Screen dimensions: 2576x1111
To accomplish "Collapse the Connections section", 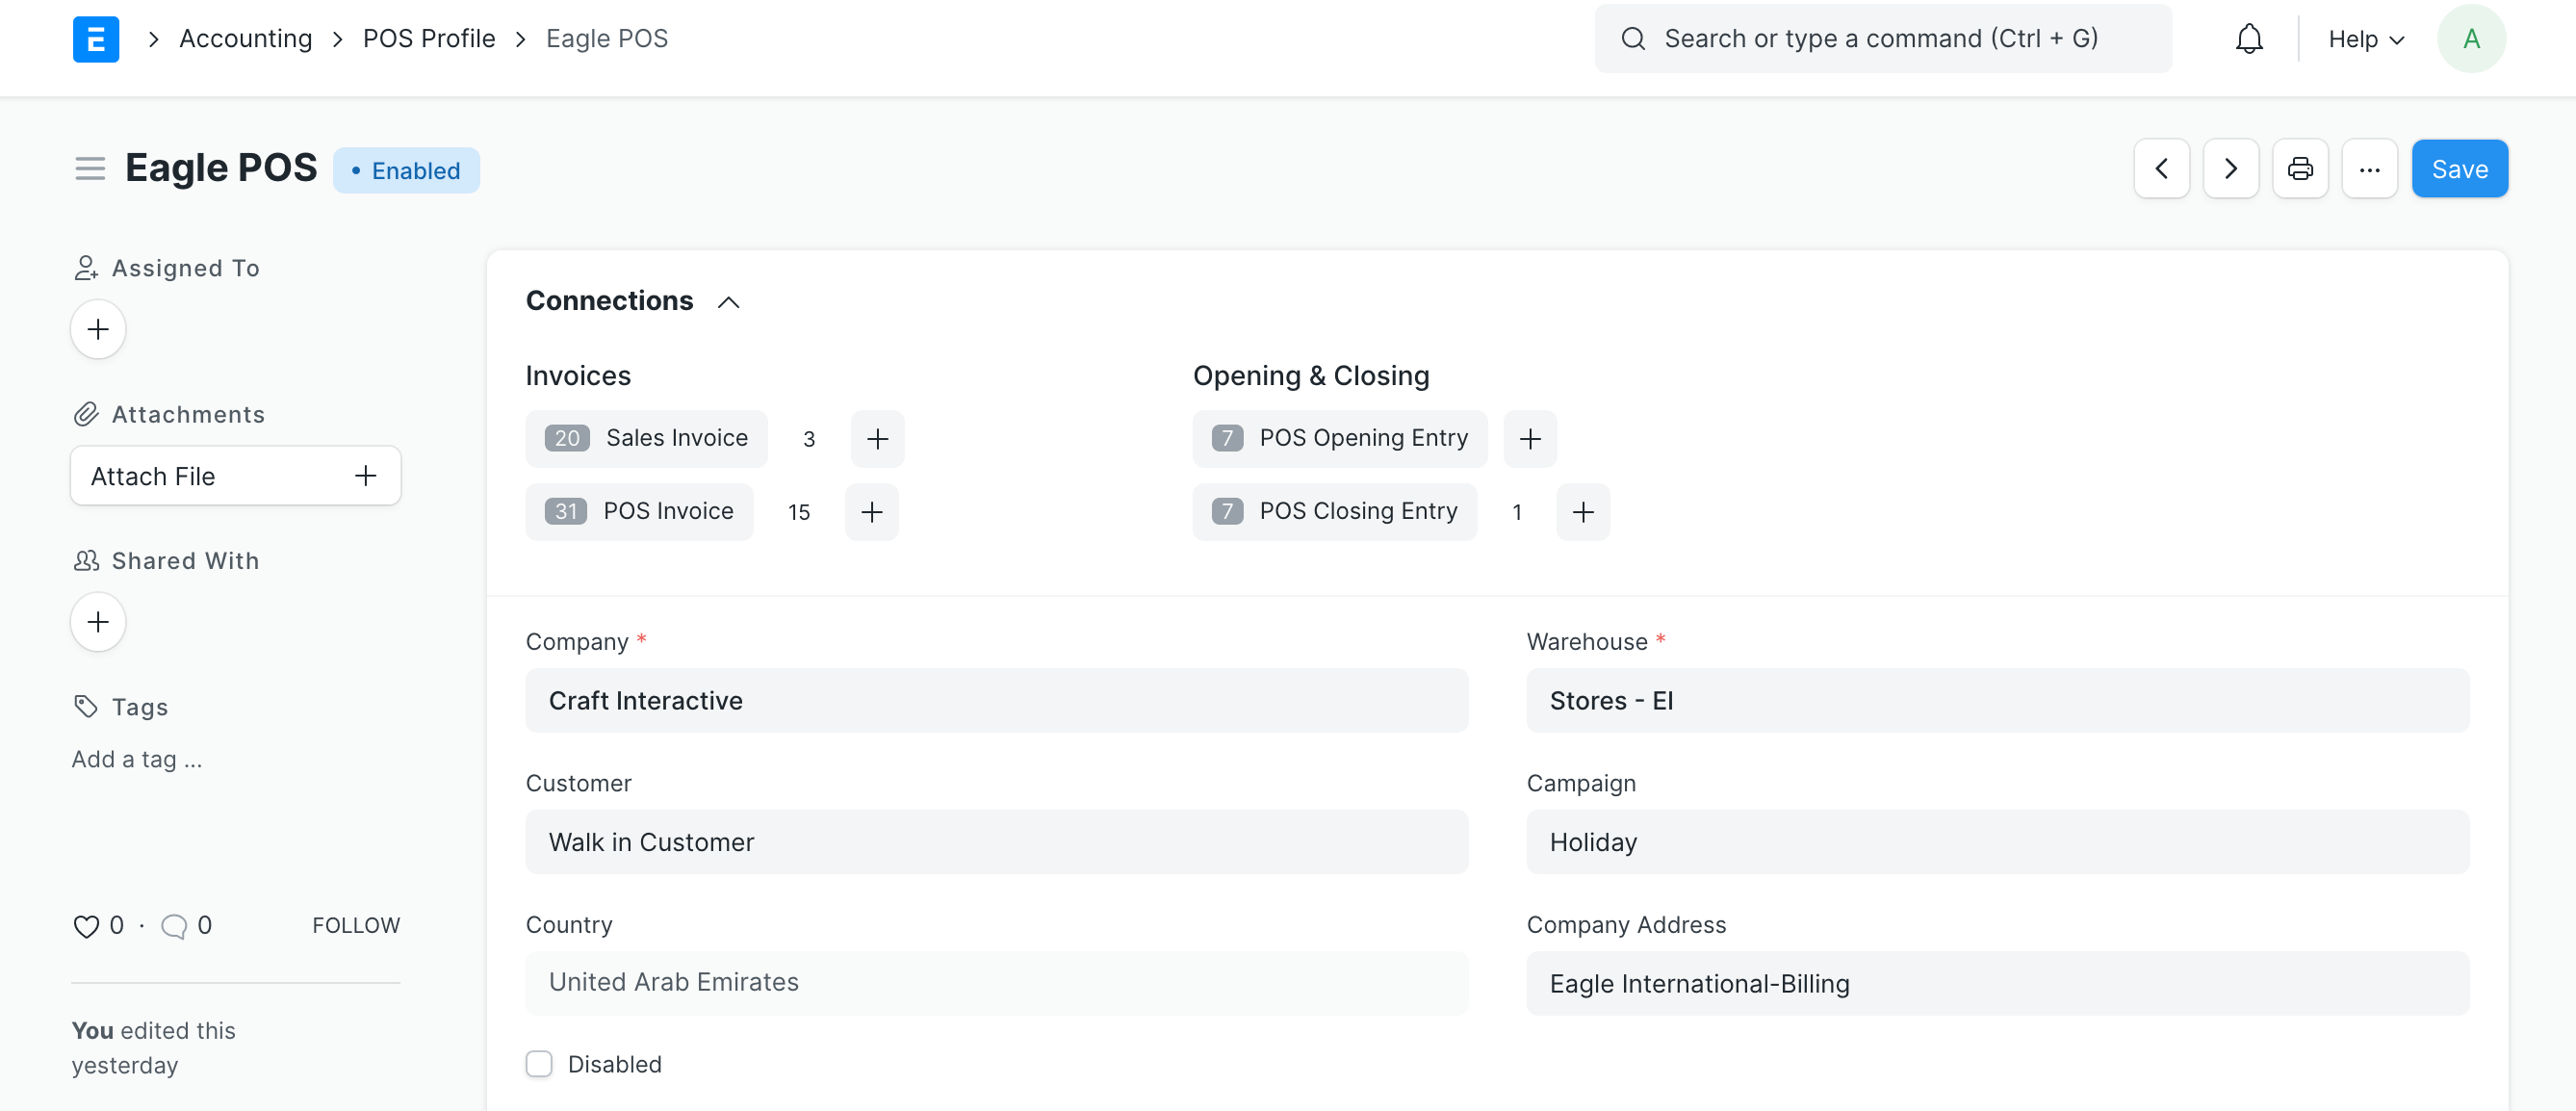I will coord(729,302).
